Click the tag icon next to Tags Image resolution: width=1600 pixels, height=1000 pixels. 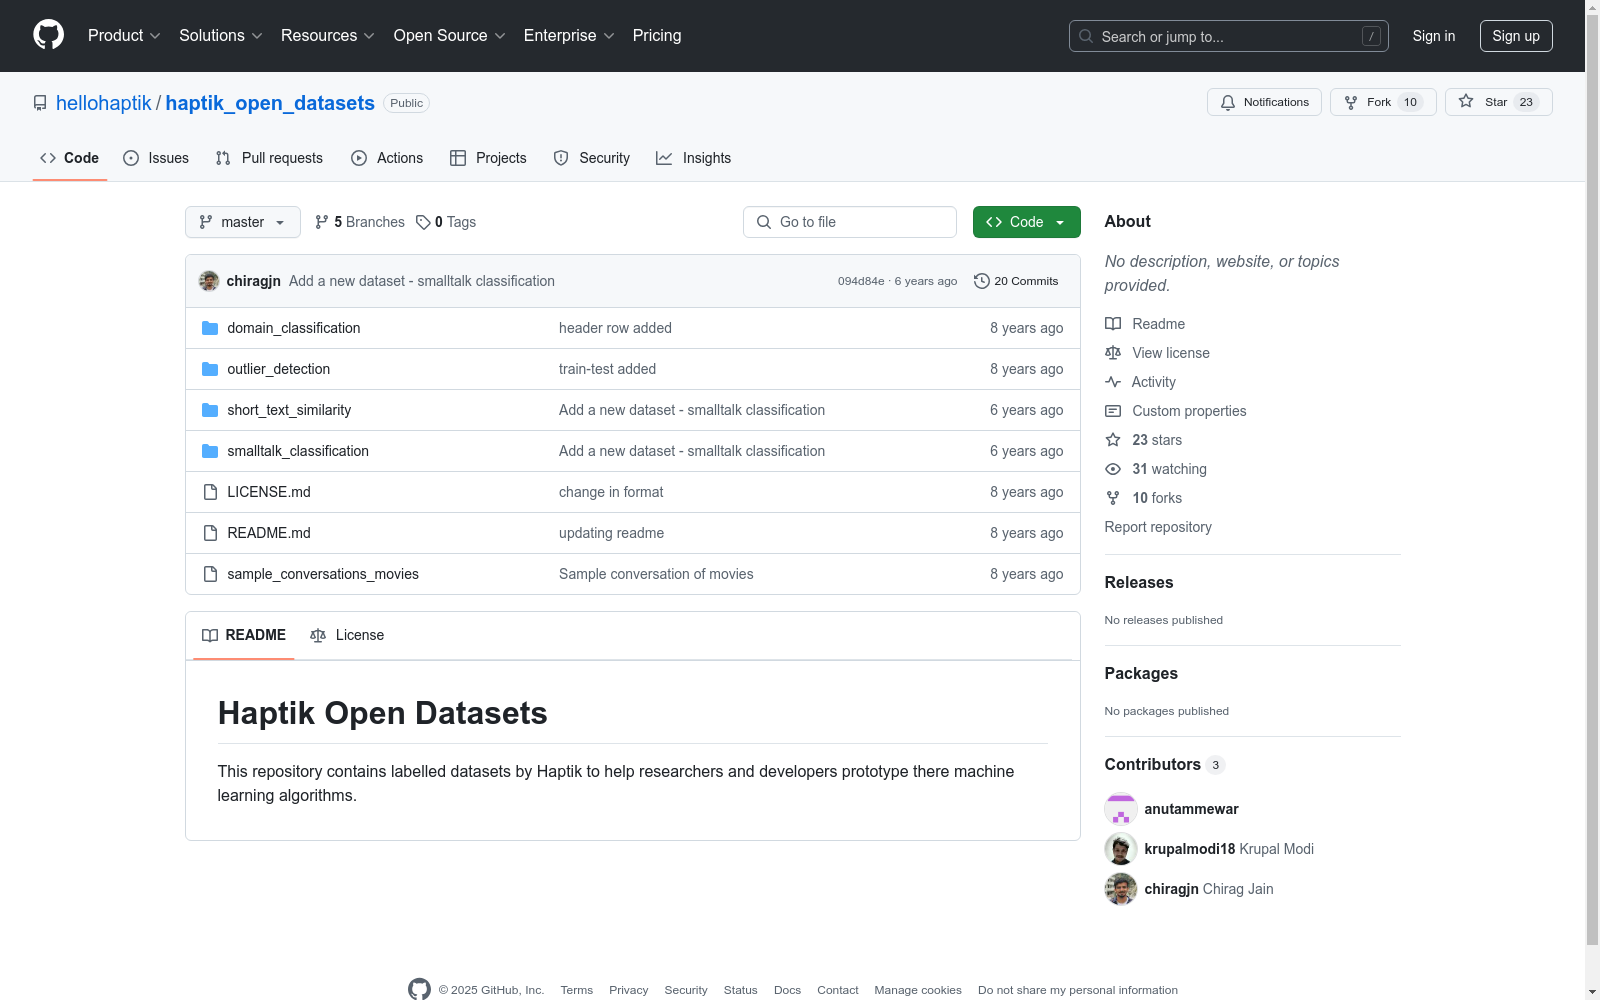pos(423,222)
